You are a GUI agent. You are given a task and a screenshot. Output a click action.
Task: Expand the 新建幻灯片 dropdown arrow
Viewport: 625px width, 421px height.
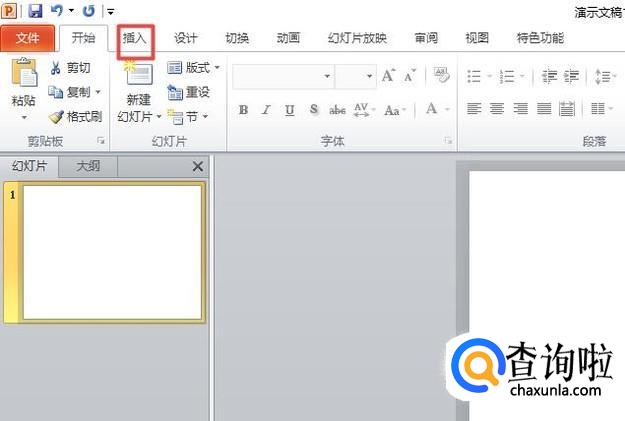coord(159,116)
